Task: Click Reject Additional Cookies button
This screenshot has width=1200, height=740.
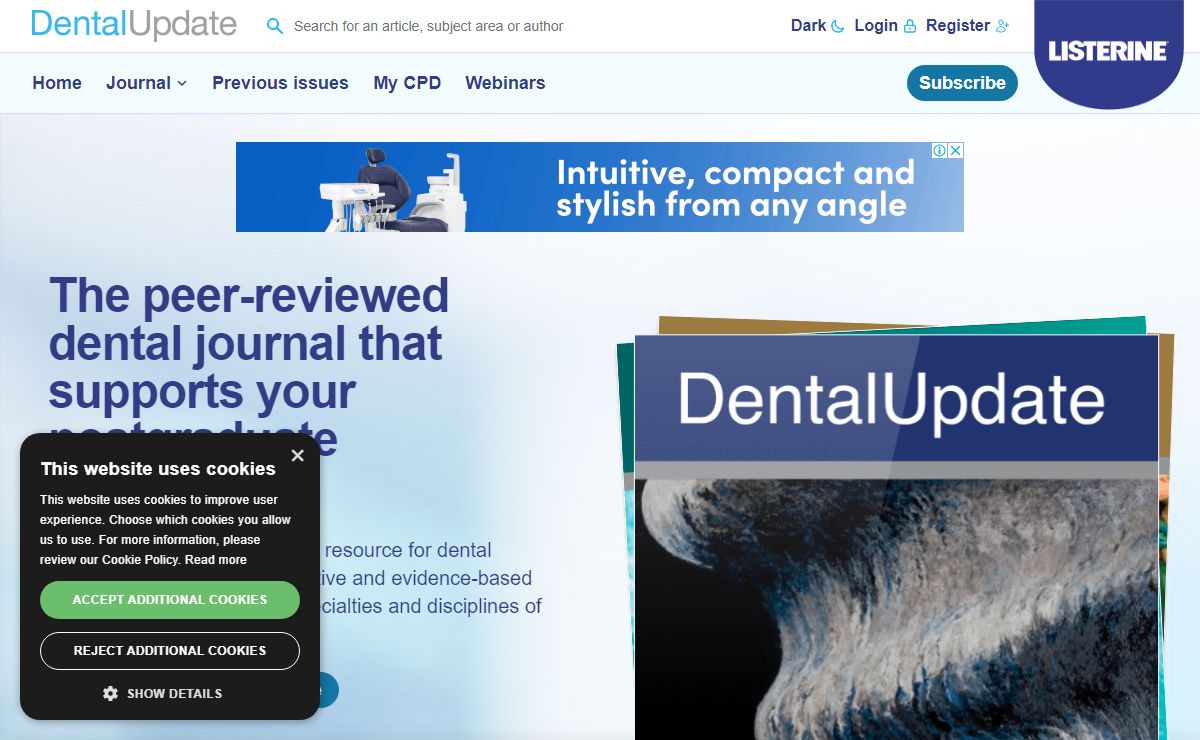Action: tap(170, 651)
